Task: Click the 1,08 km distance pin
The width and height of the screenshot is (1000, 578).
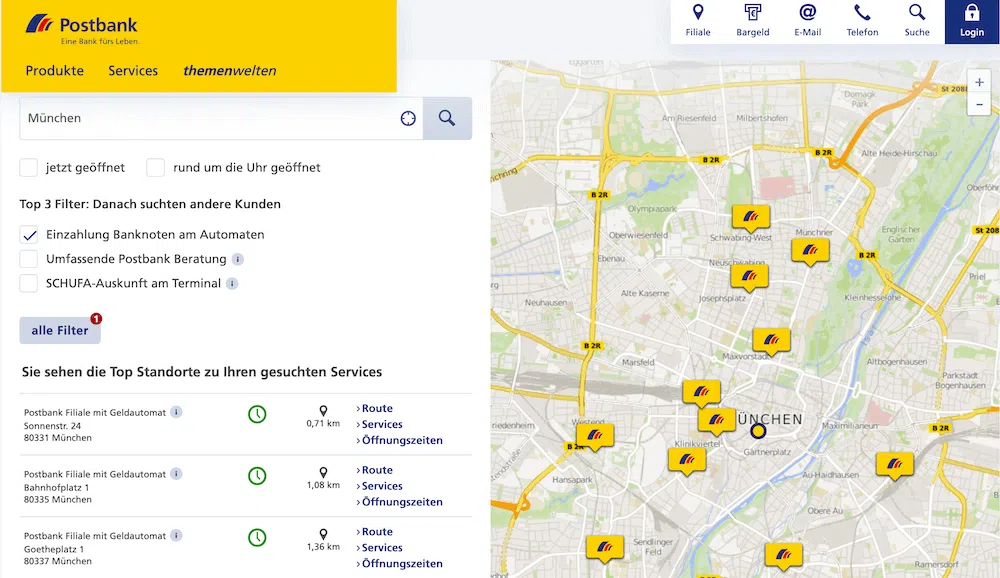Action: click(323, 473)
